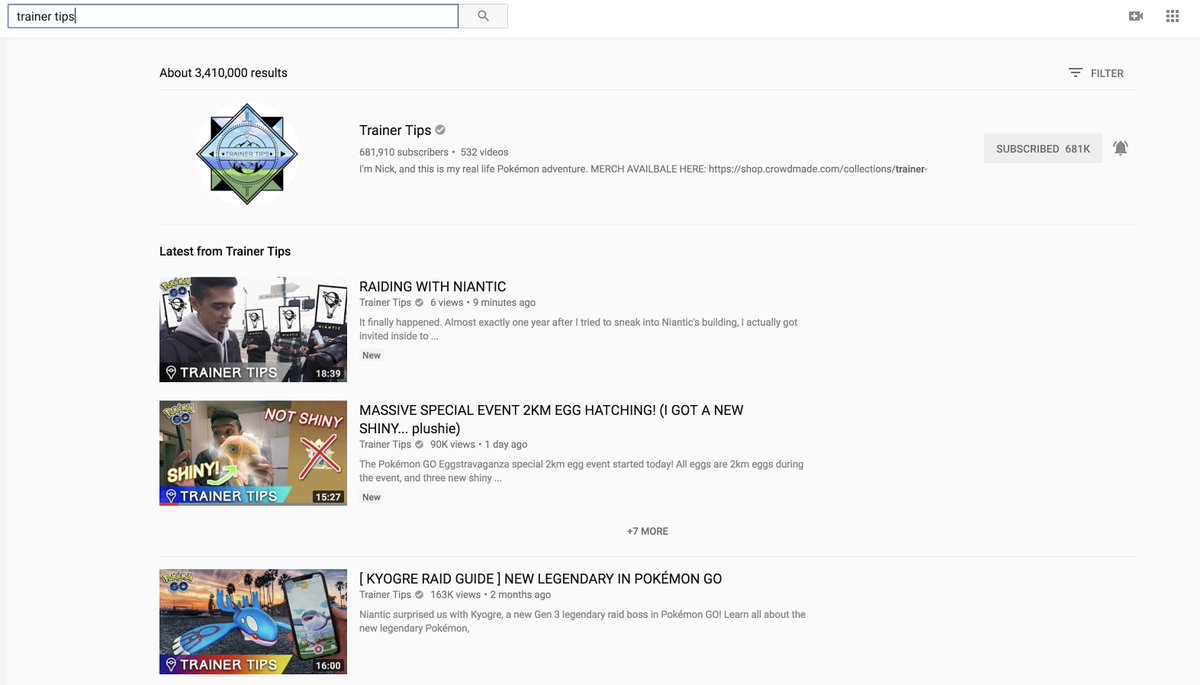Viewport: 1200px width, 685px height.
Task: Click description starting Niantic surprised us with Kyogre
Action: point(582,621)
